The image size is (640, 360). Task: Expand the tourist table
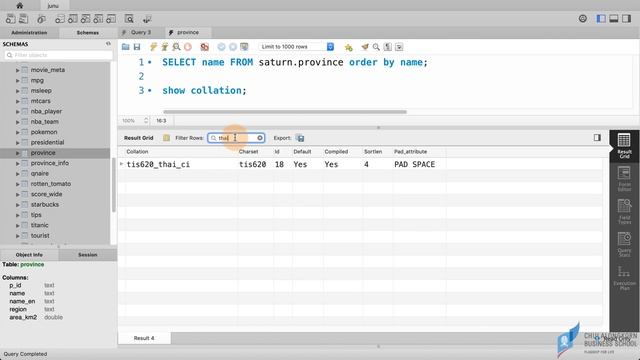[18, 236]
